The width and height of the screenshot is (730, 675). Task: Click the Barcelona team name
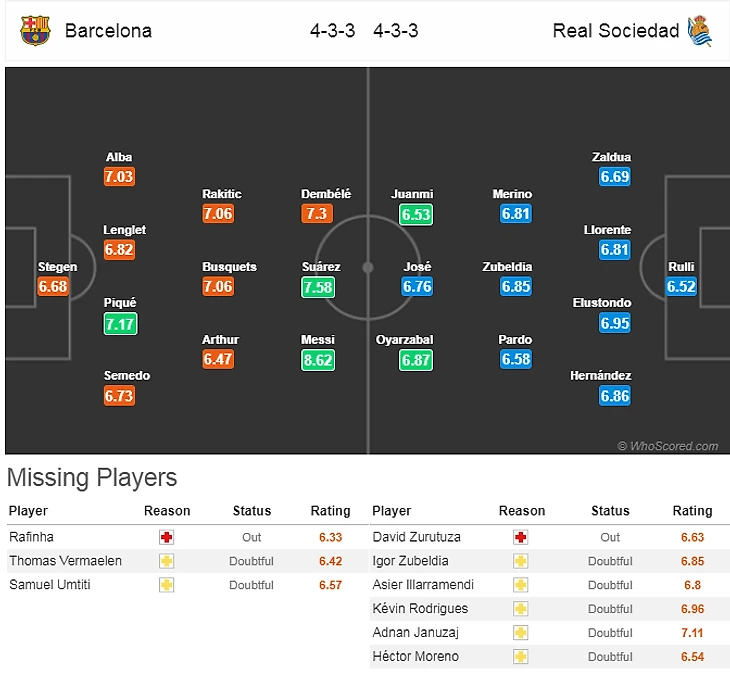point(108,31)
